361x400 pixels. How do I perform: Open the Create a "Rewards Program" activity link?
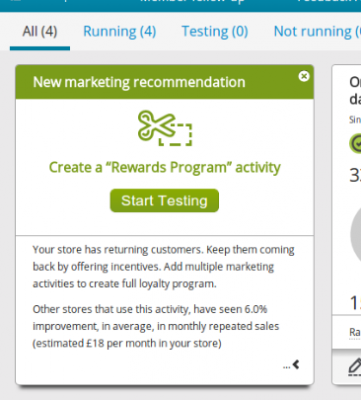[165, 167]
